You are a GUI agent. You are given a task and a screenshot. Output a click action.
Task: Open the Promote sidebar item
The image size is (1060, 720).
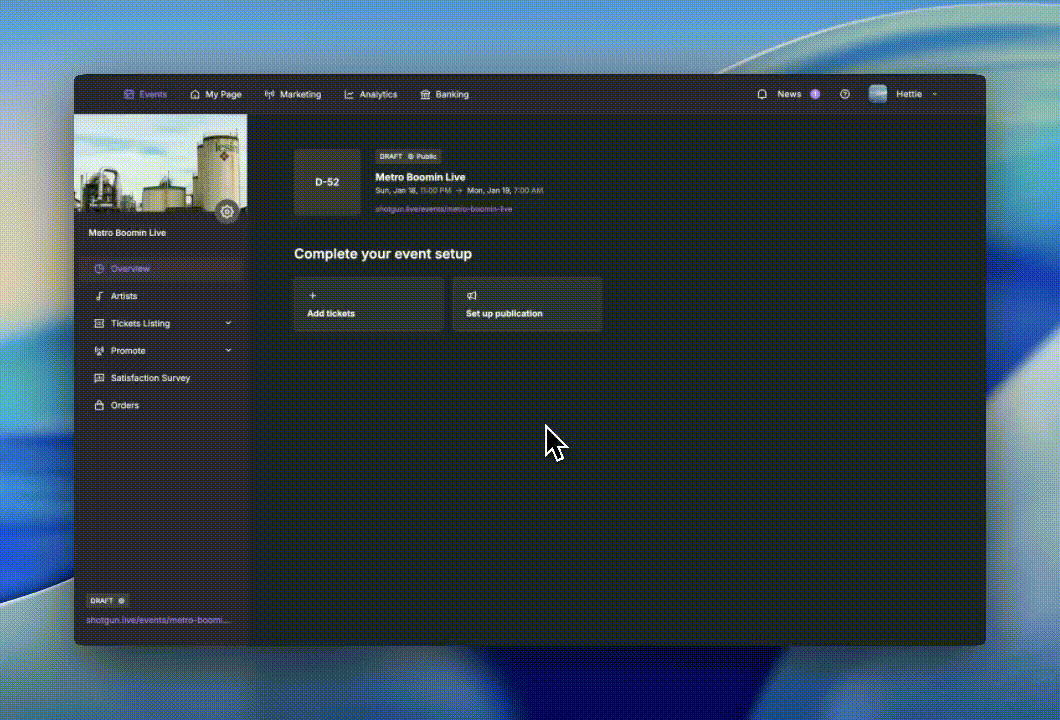click(161, 351)
